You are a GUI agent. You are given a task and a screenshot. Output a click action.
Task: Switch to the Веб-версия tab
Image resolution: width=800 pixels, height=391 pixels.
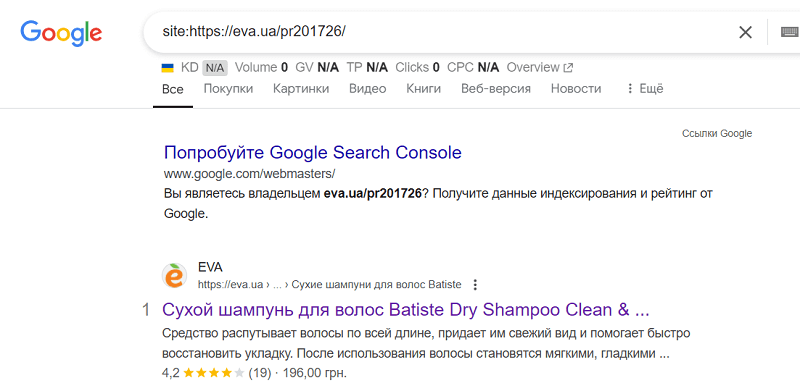point(496,89)
